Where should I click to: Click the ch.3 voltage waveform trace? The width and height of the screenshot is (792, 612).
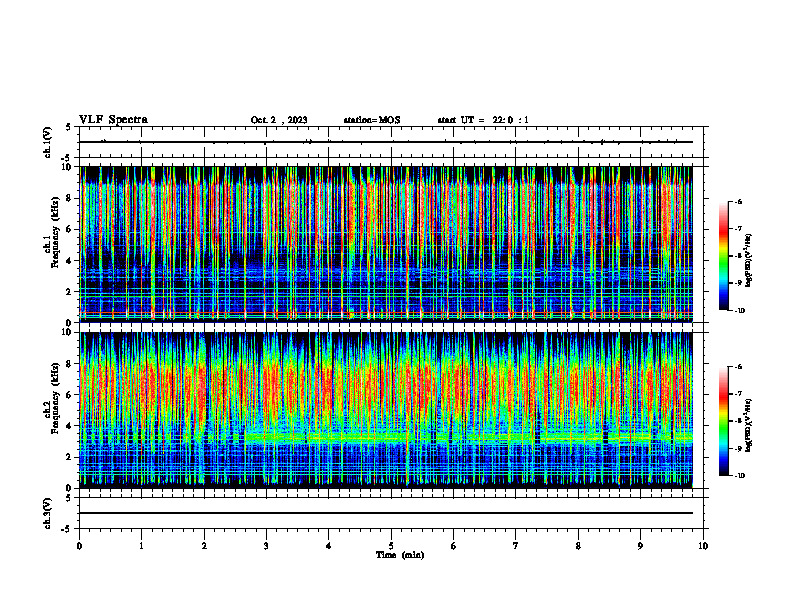click(x=386, y=513)
